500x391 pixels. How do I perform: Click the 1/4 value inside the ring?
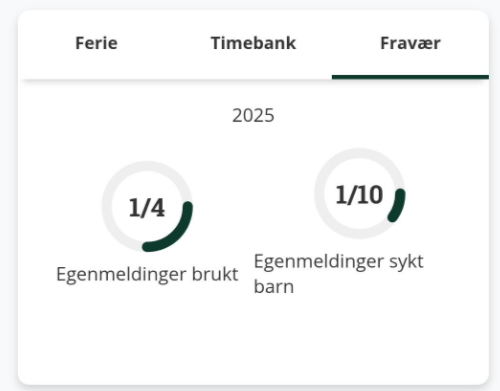147,208
